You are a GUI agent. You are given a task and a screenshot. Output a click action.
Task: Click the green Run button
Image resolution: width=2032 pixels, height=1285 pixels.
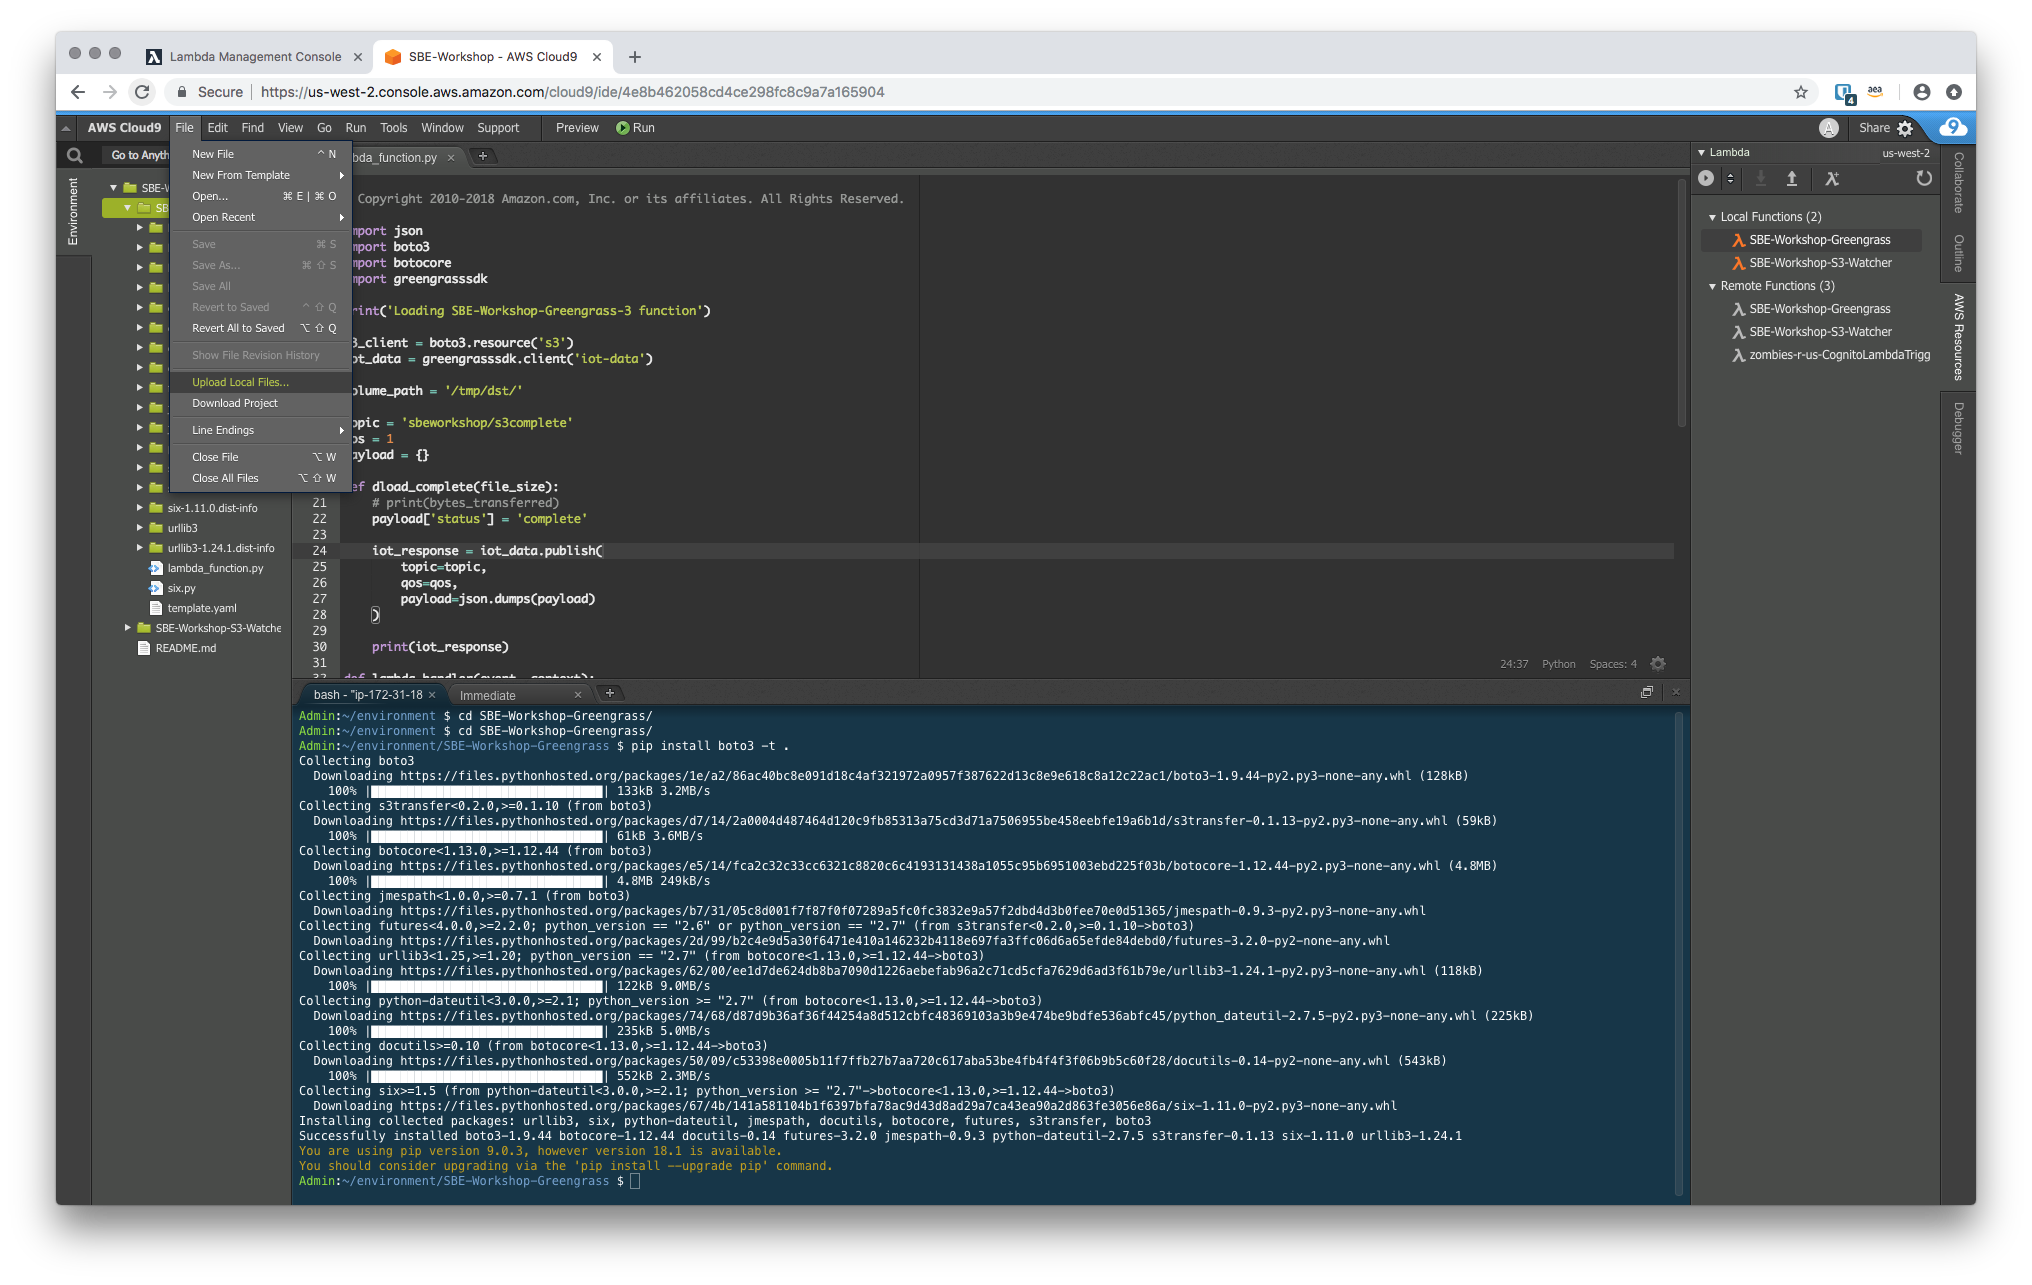(635, 128)
